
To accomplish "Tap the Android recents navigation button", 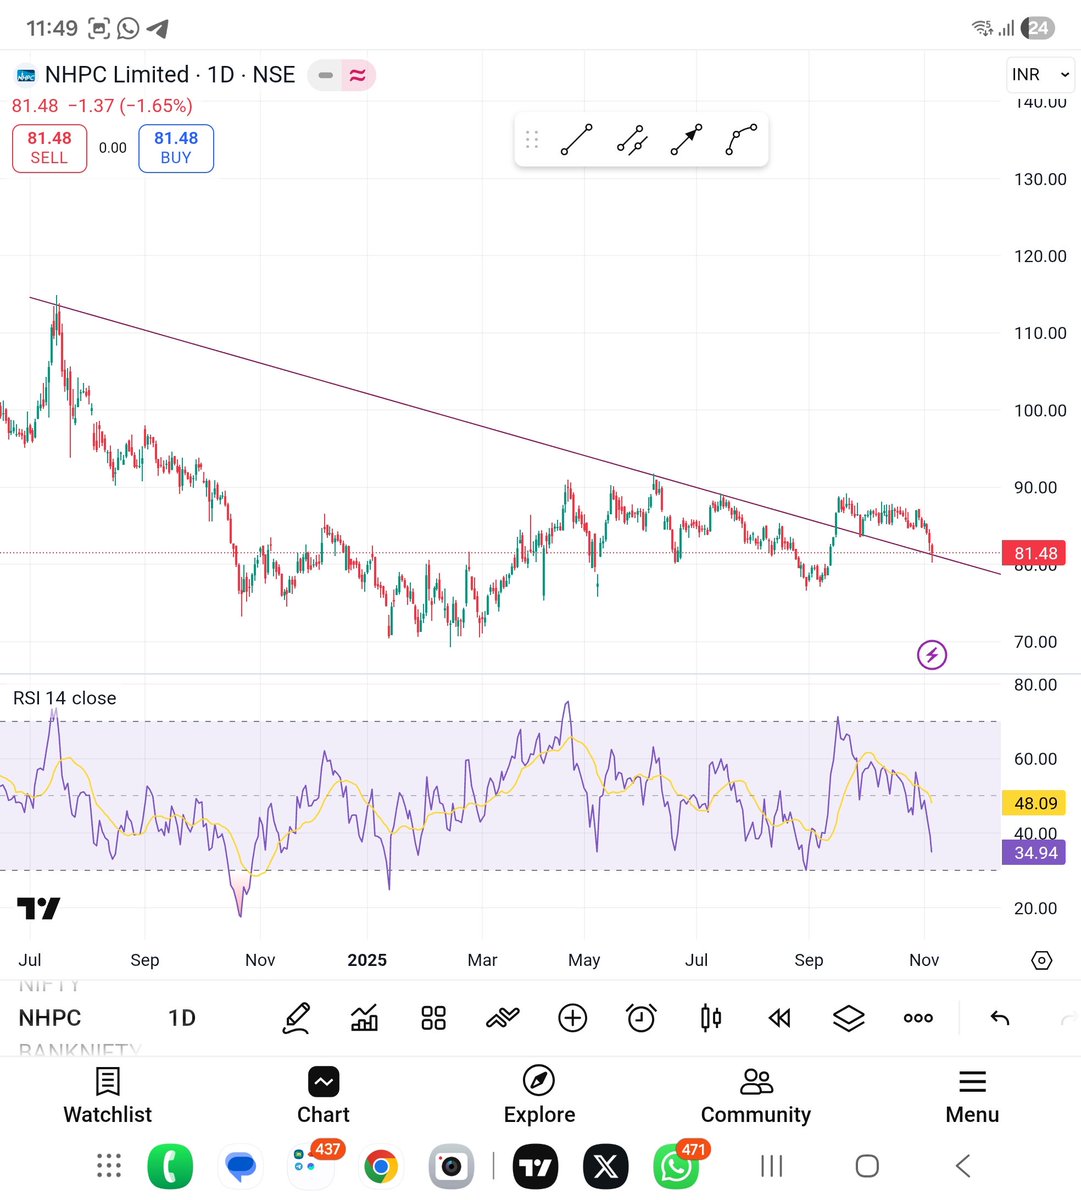I will click(x=771, y=1166).
